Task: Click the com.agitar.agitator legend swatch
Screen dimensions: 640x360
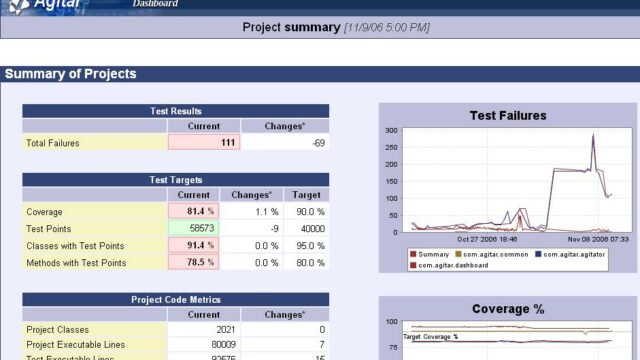Action: click(538, 254)
